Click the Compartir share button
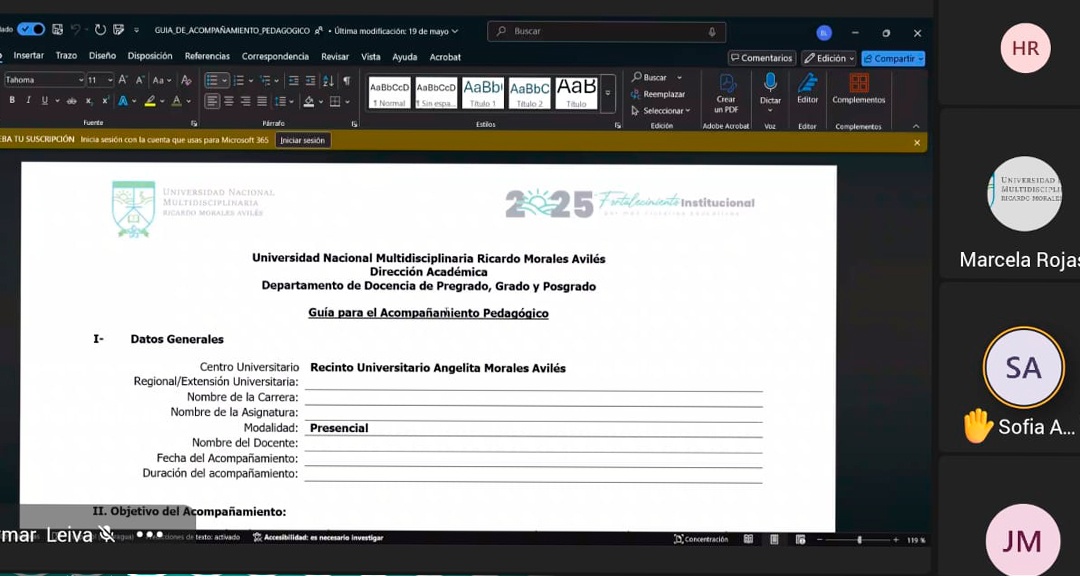This screenshot has height=576, width=1080. pyautogui.click(x=893, y=59)
